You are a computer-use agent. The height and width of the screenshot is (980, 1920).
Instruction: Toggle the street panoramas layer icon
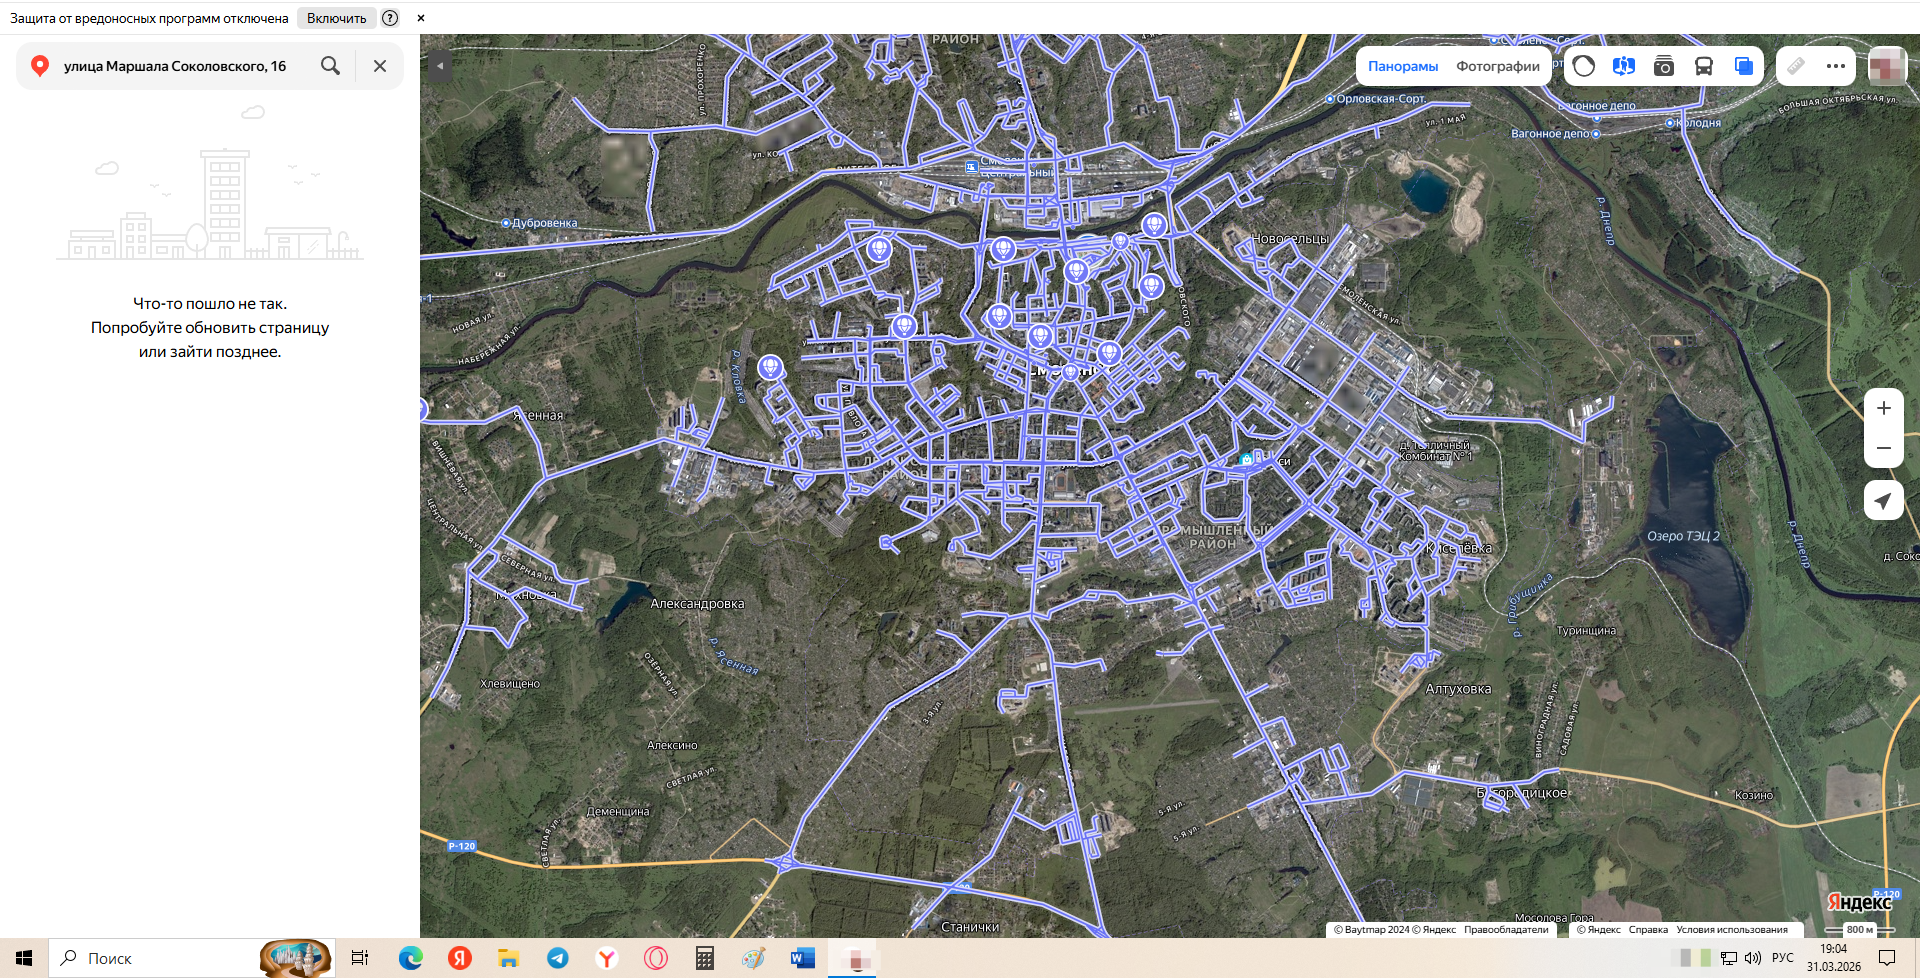coord(1624,66)
